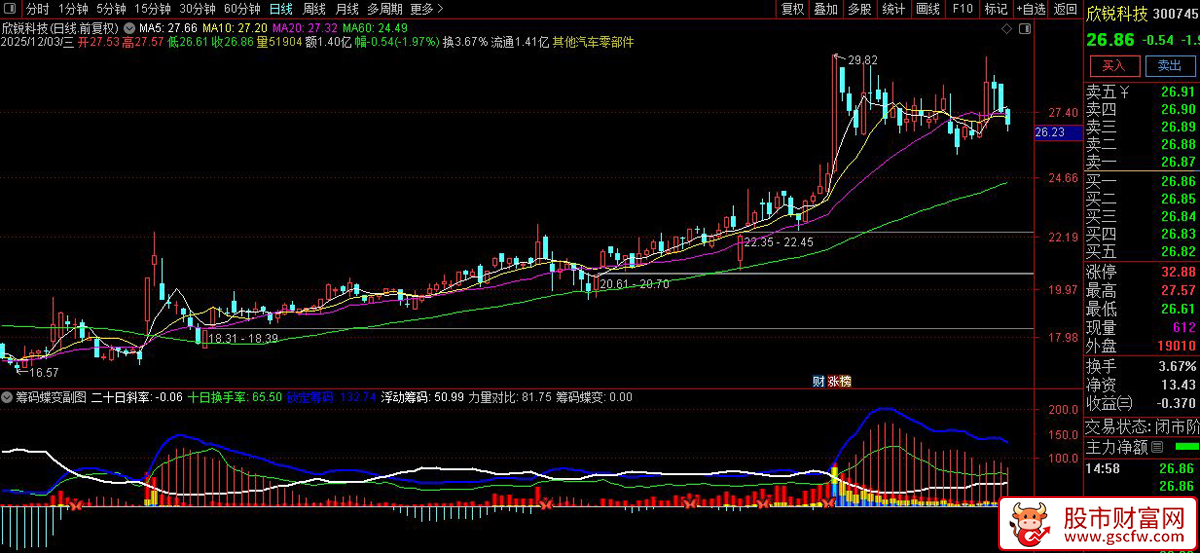Click the 换手 value 3.67%
Image resolution: width=1200 pixels, height=553 pixels.
(x=1176, y=366)
